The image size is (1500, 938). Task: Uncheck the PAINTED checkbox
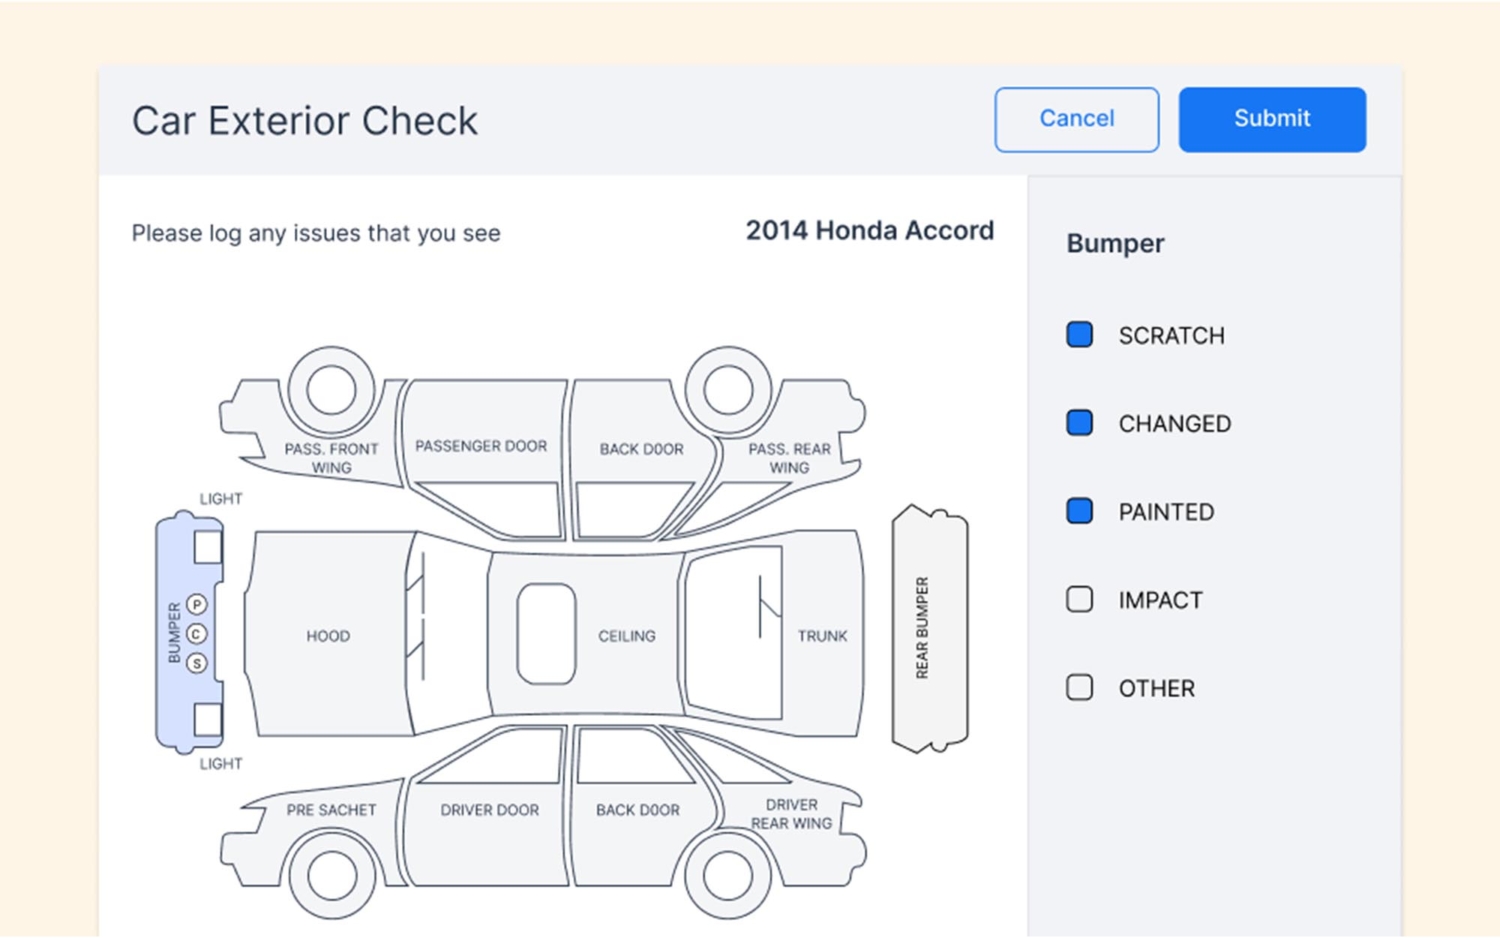point(1079,511)
